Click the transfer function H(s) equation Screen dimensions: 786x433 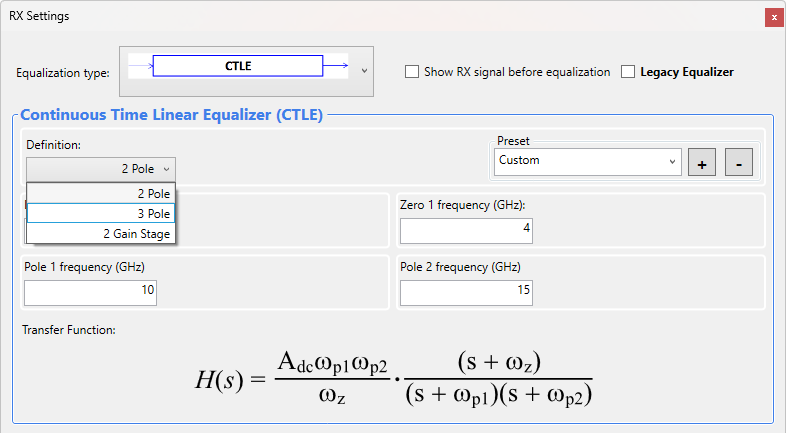393,379
